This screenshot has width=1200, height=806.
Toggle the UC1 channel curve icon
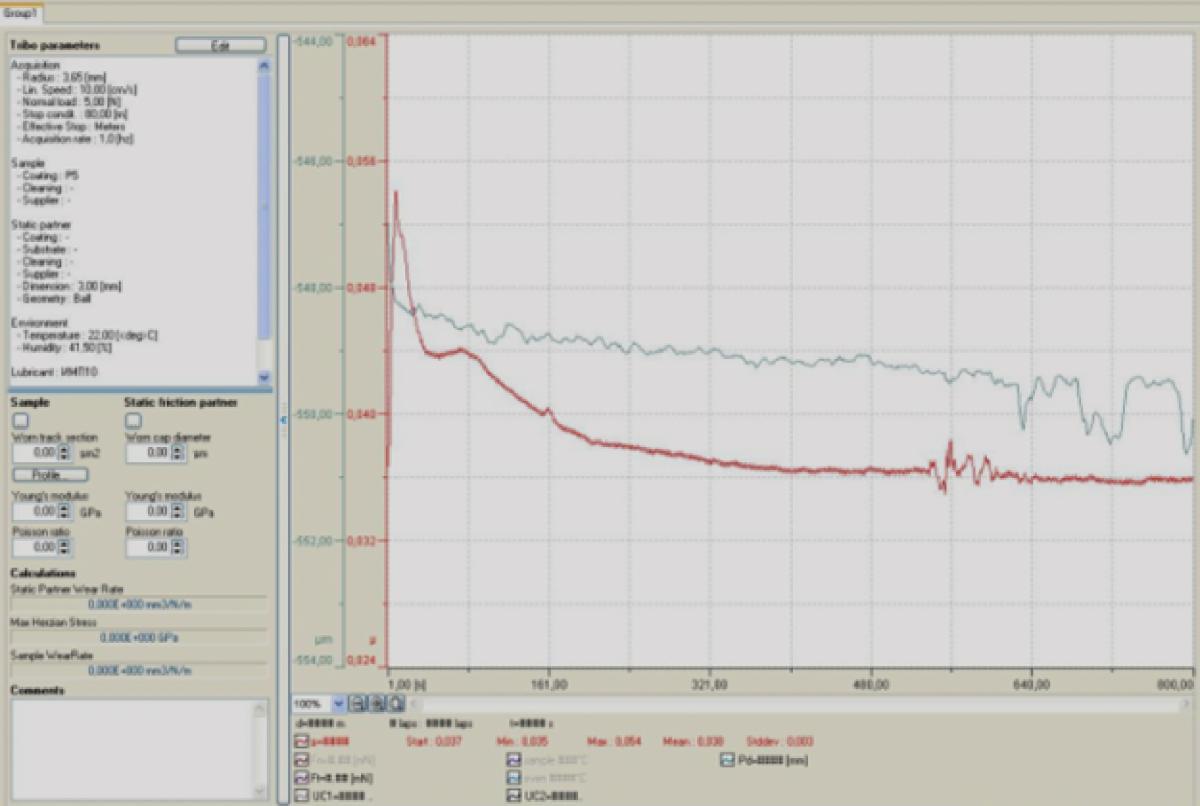pyautogui.click(x=302, y=796)
